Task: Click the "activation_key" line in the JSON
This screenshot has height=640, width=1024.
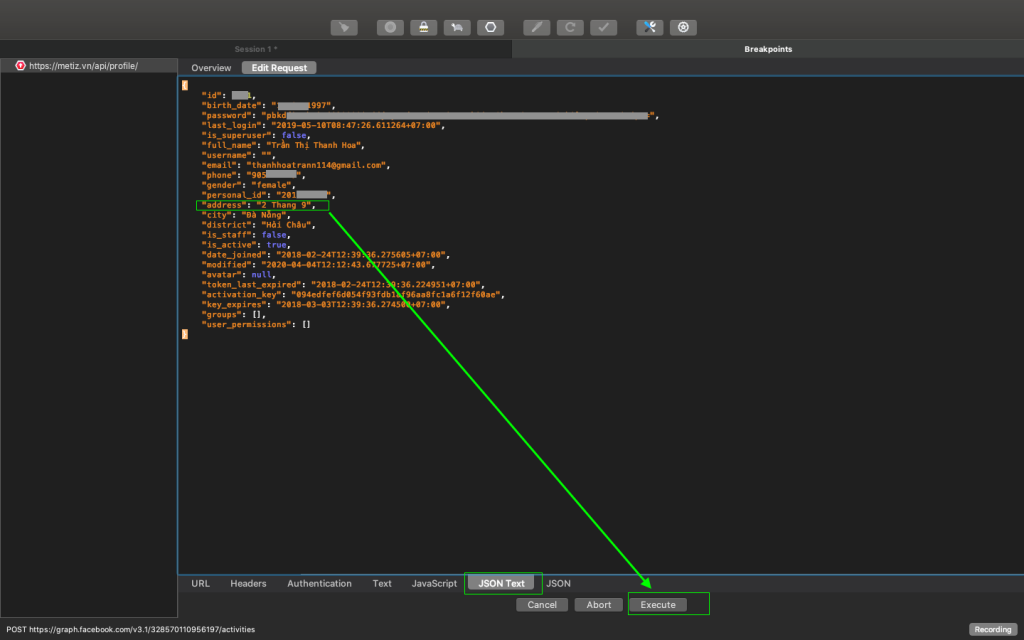Action: pyautogui.click(x=353, y=295)
